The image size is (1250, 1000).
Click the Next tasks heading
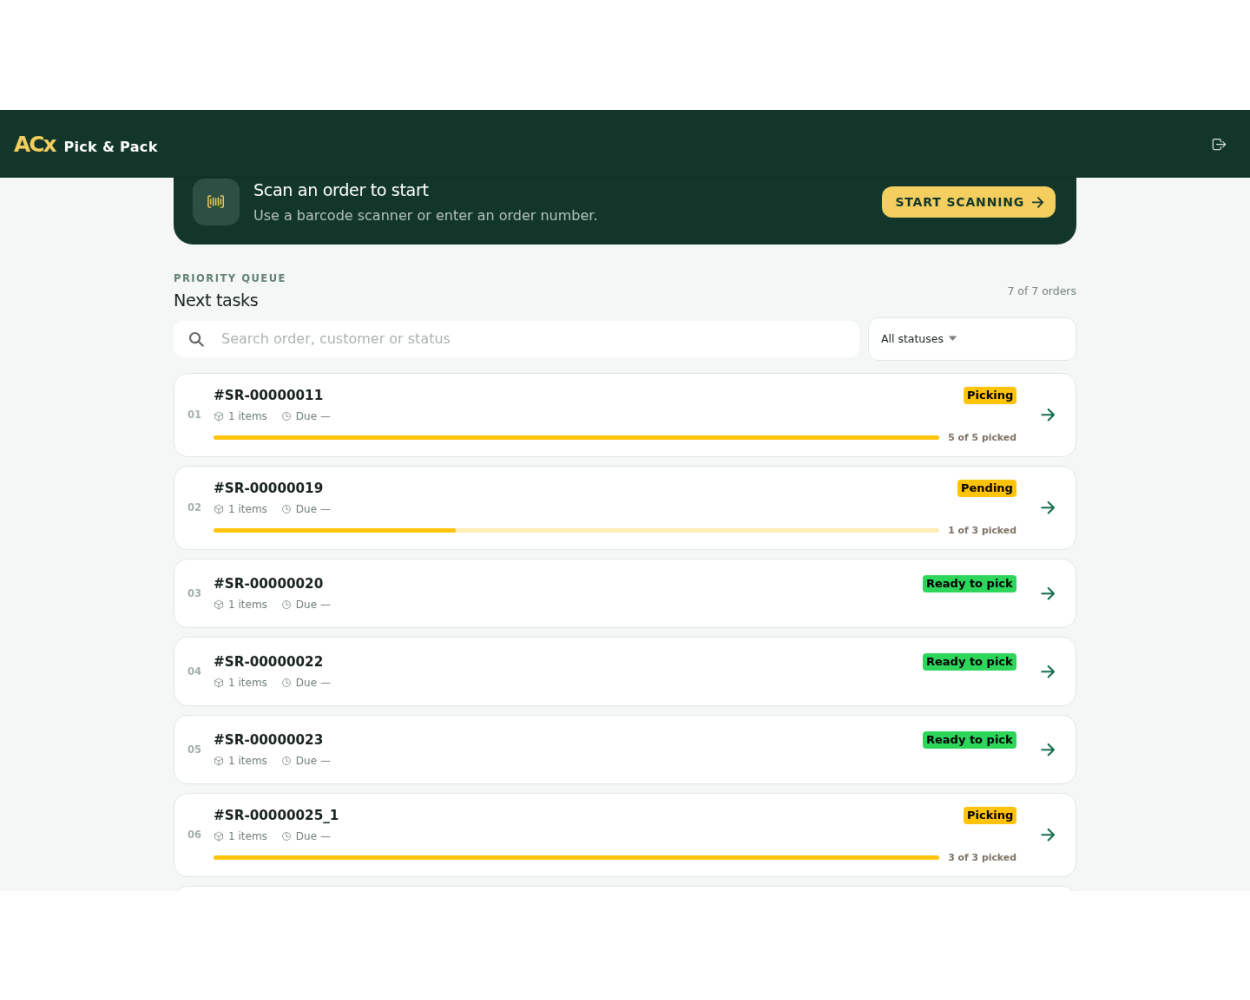[x=216, y=300]
